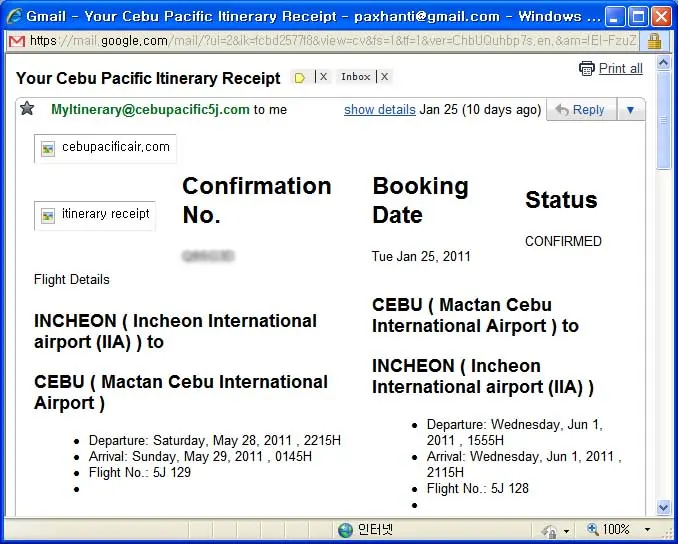Click the scrollbar down arrow

(663, 507)
